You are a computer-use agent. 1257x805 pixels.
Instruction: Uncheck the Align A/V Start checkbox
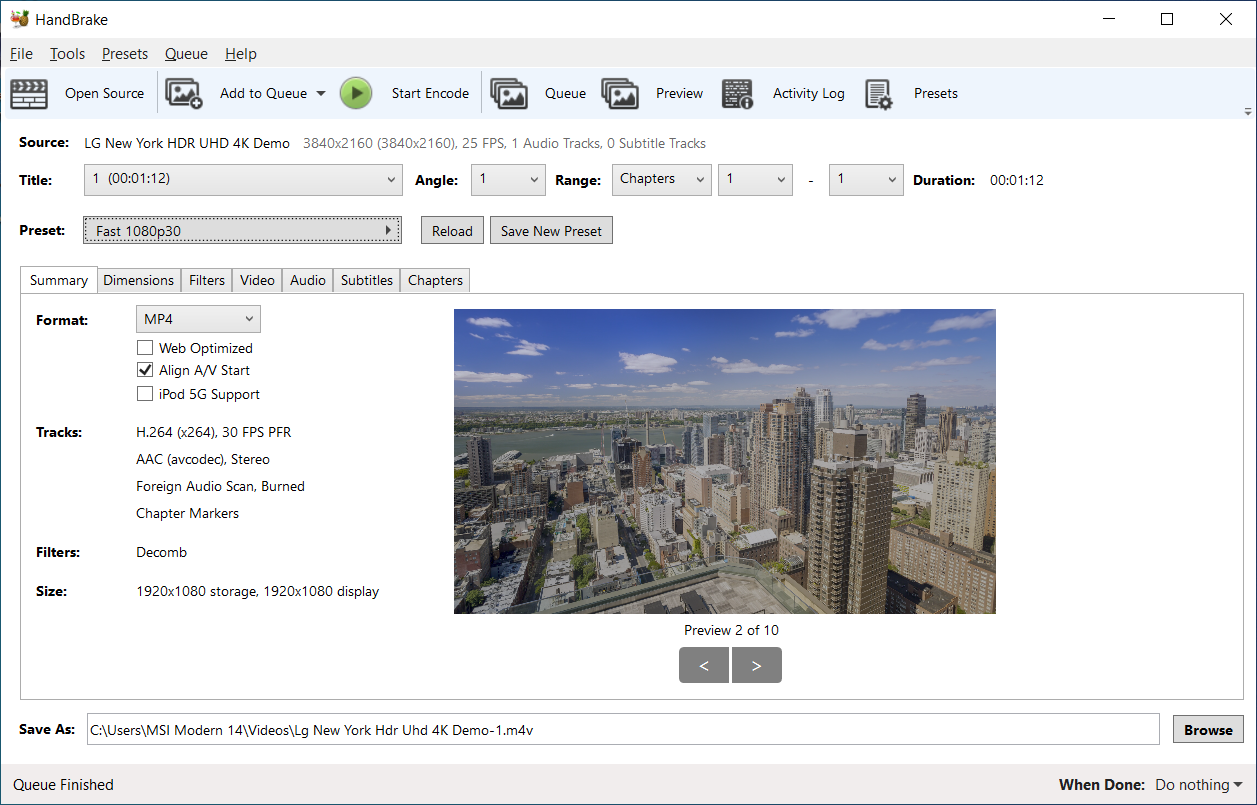point(145,370)
